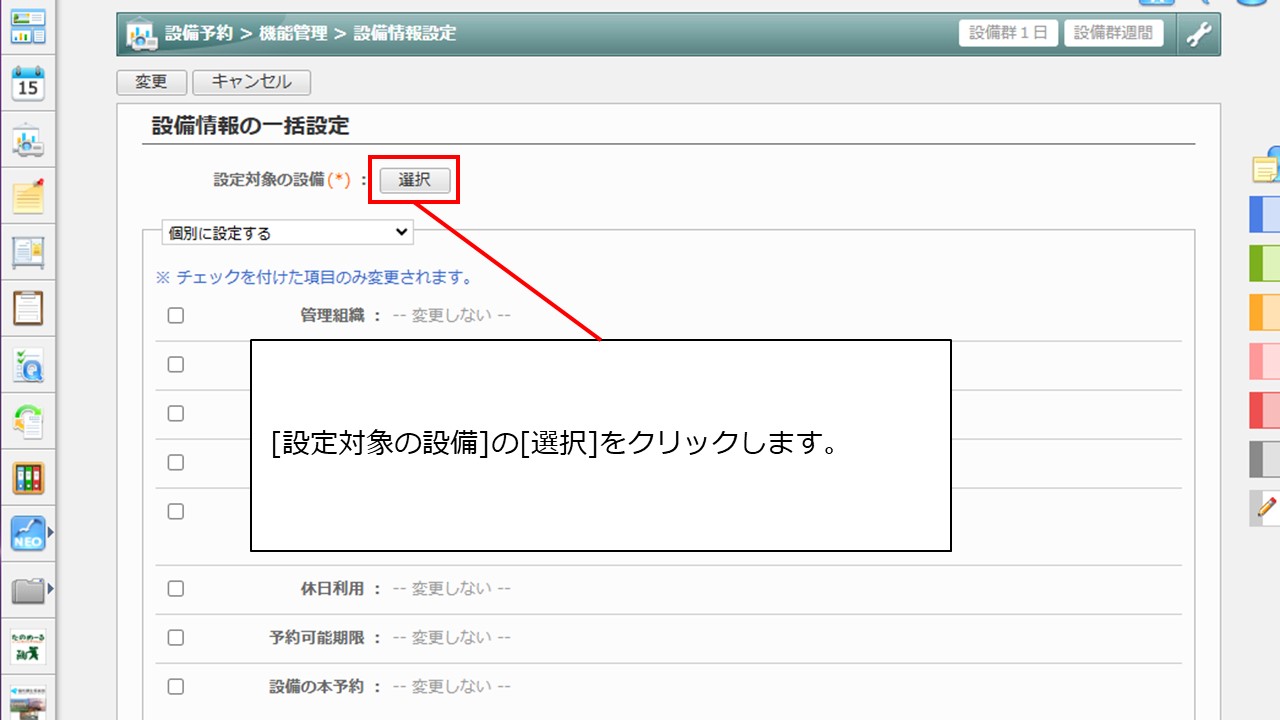Expand the NEO icon submenu arrow
The image size is (1280, 720).
click(51, 534)
